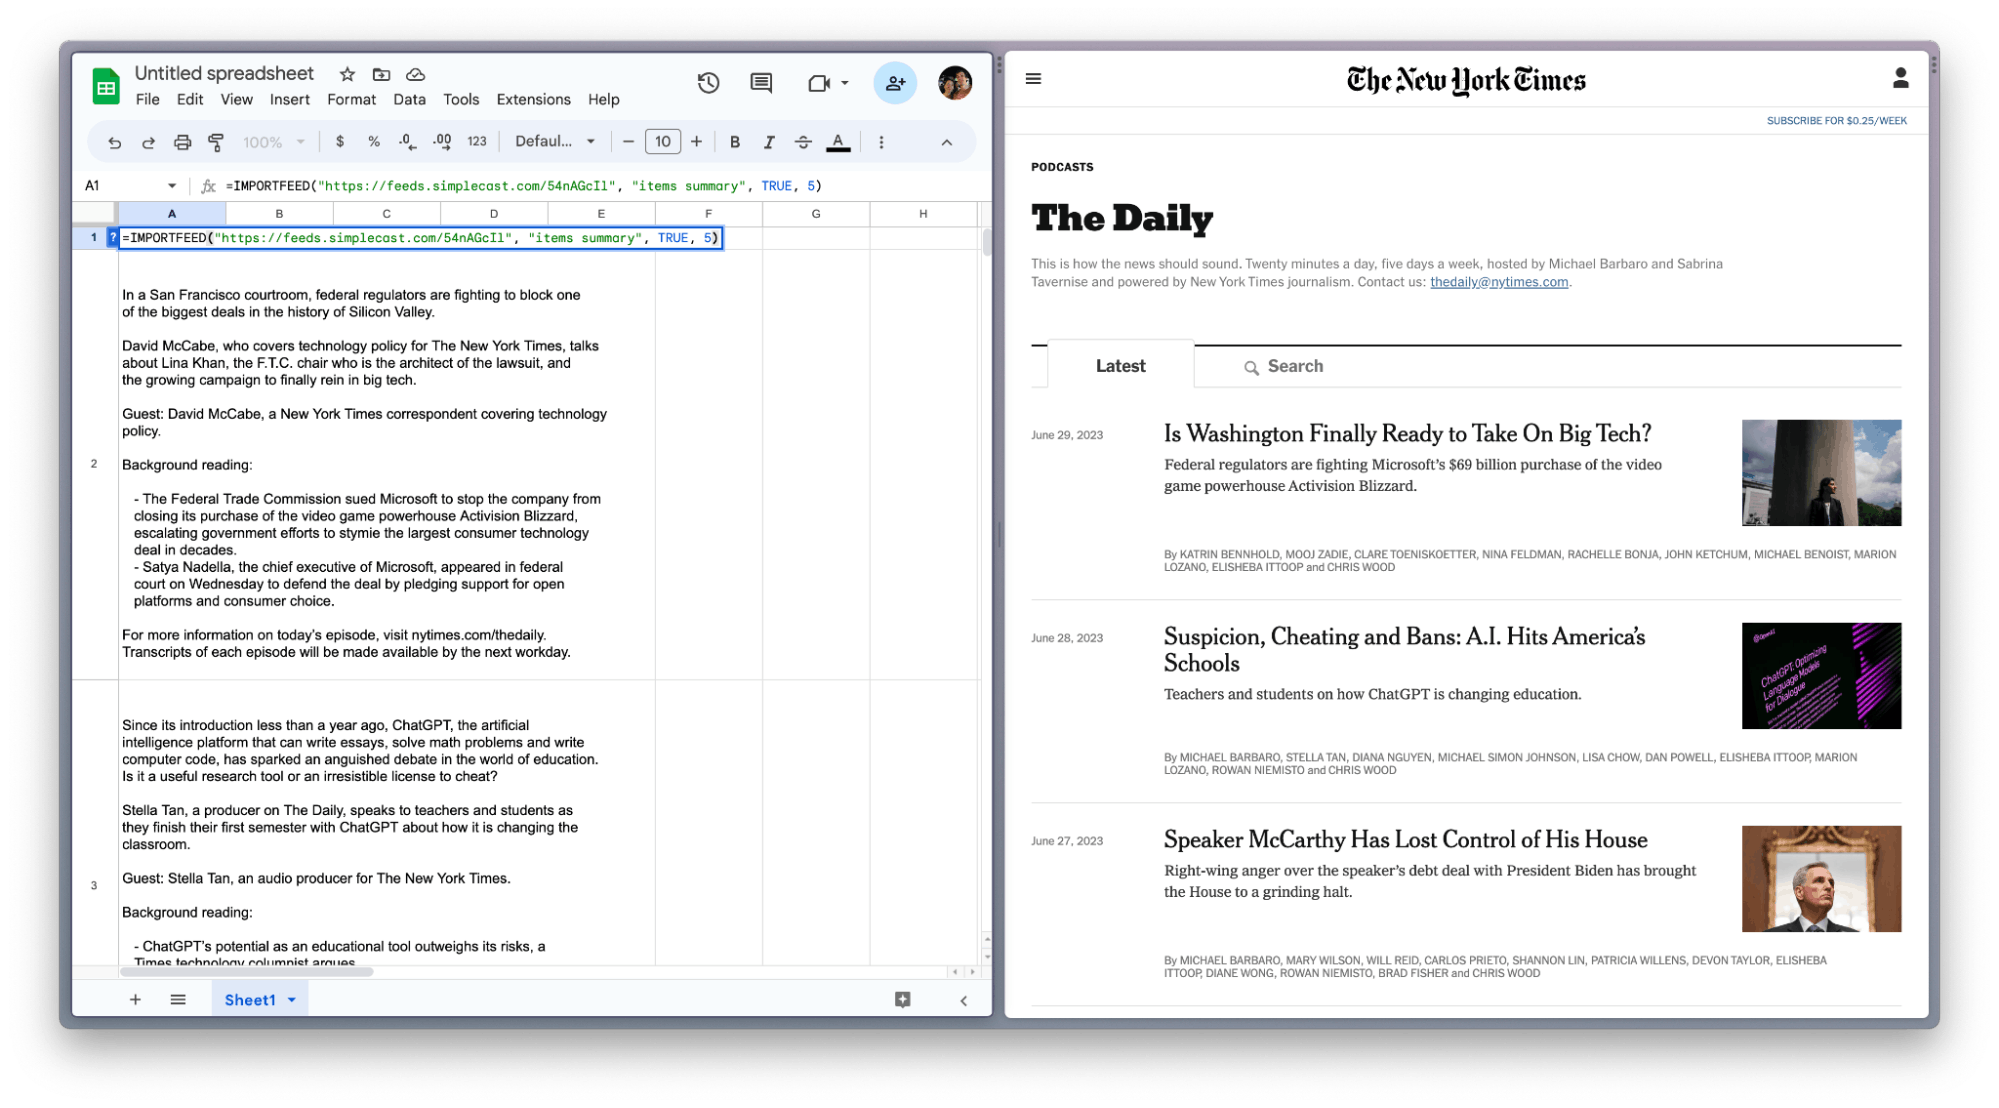Toggle strikethrough formatting
The width and height of the screenshot is (1999, 1108).
pos(803,142)
